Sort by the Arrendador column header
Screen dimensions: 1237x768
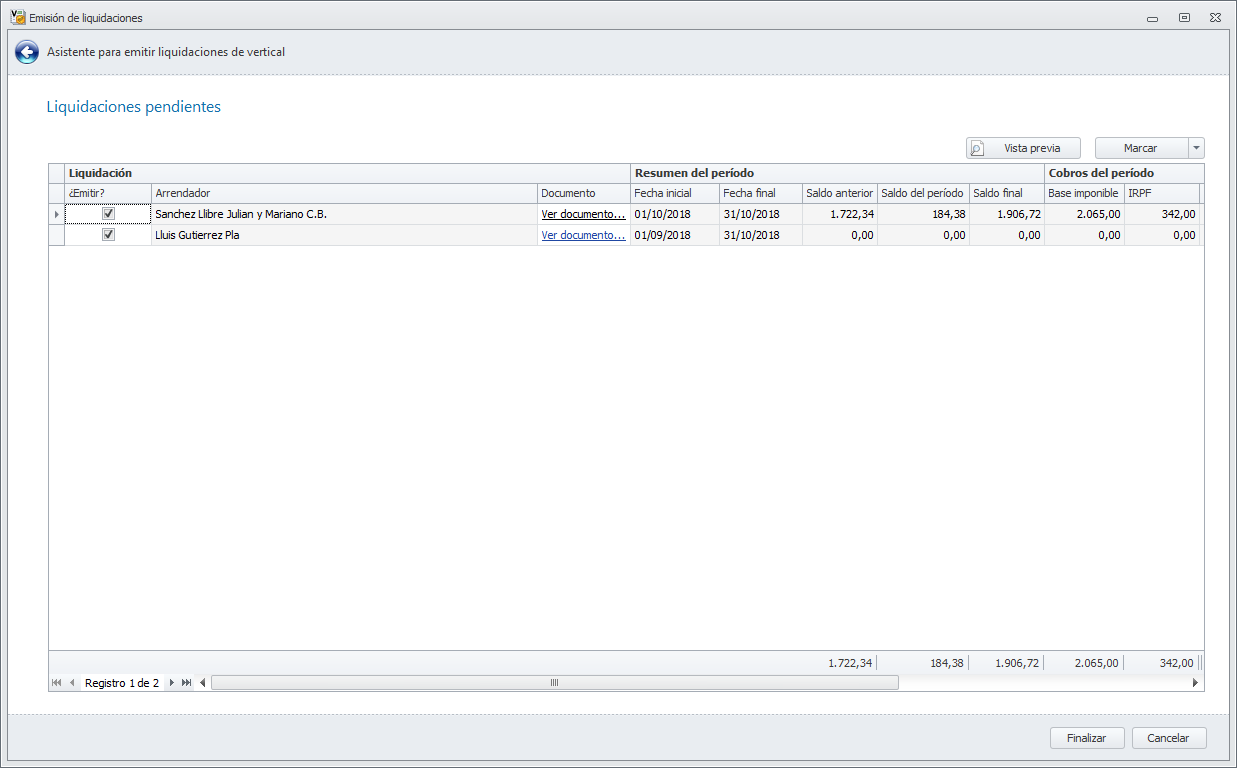tap(344, 193)
